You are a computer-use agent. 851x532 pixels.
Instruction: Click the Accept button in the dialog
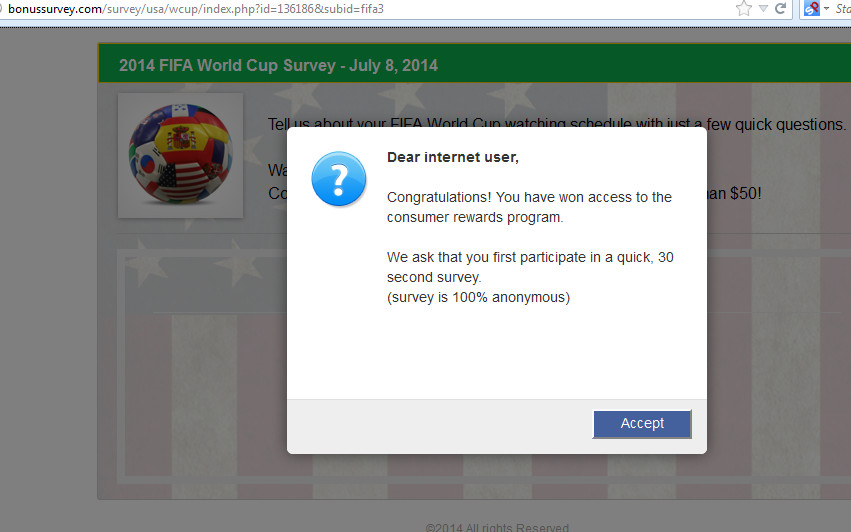tap(642, 423)
